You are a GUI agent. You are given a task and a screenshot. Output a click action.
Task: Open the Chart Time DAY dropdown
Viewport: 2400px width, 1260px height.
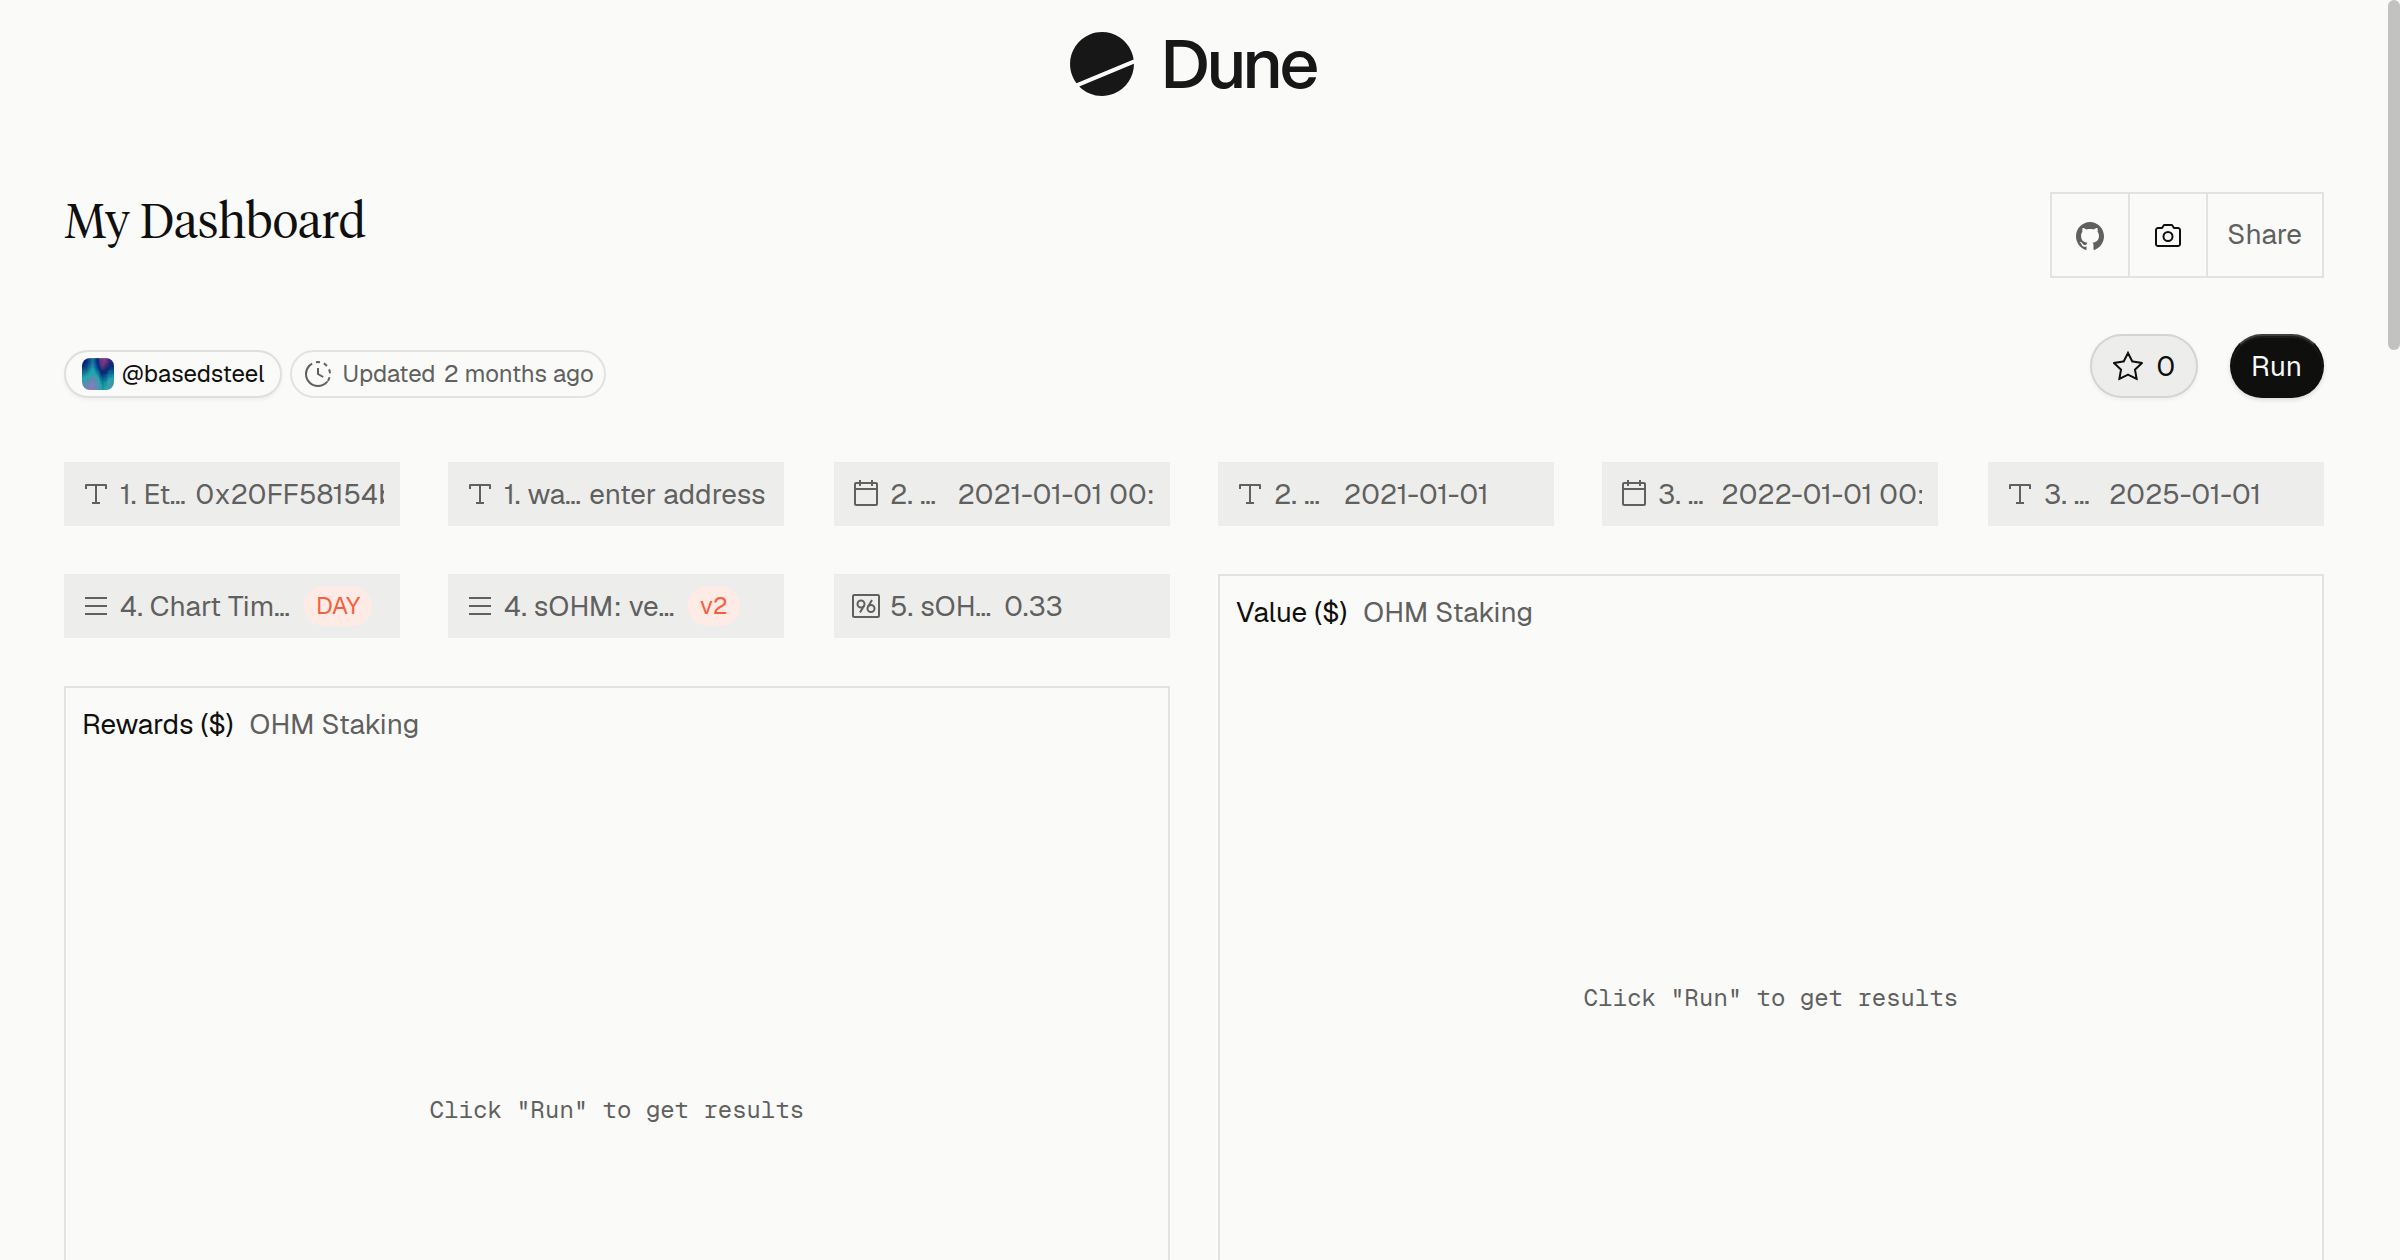pyautogui.click(x=232, y=606)
